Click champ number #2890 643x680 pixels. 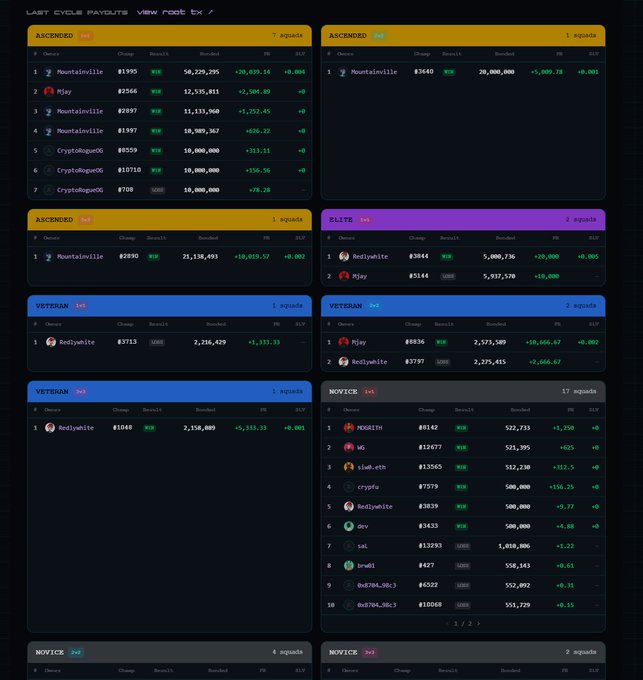129,256
